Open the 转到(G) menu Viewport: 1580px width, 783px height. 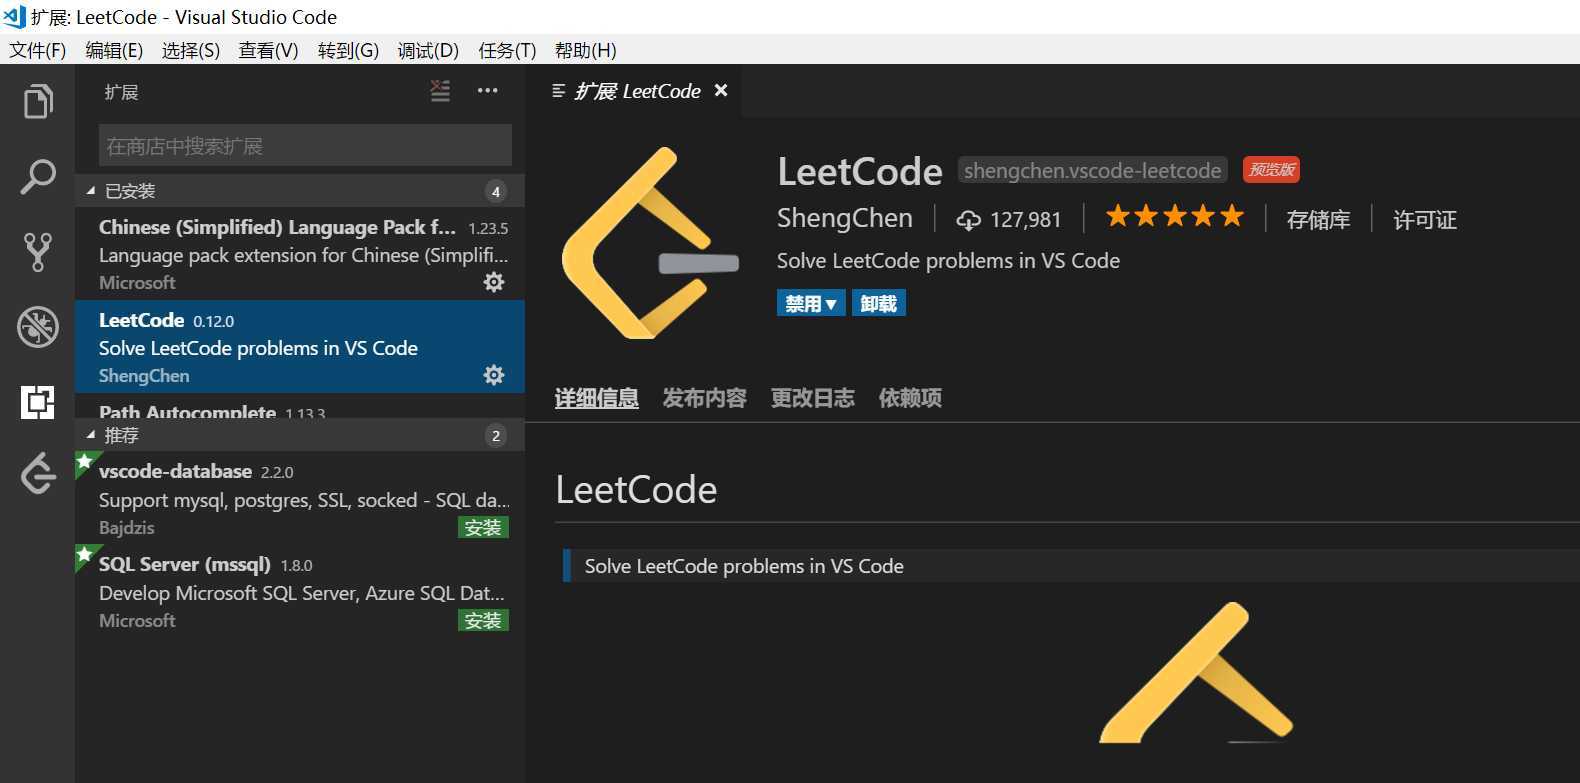(348, 50)
